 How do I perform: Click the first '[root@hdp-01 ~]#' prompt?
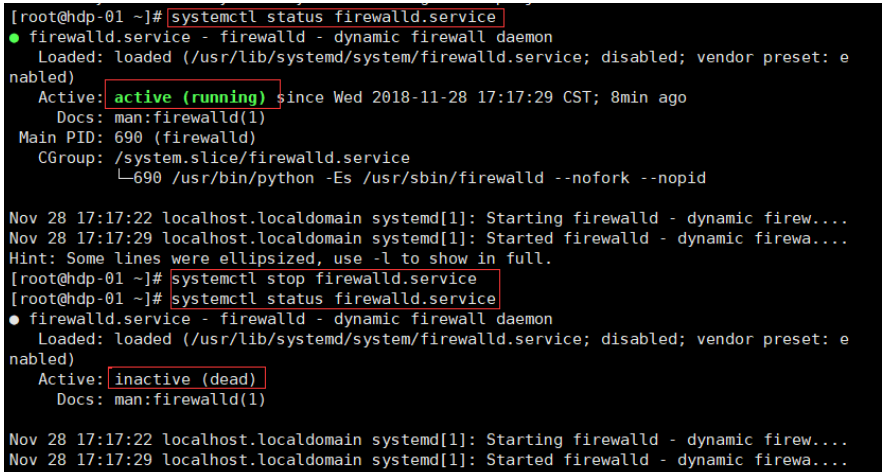[x=86, y=17]
